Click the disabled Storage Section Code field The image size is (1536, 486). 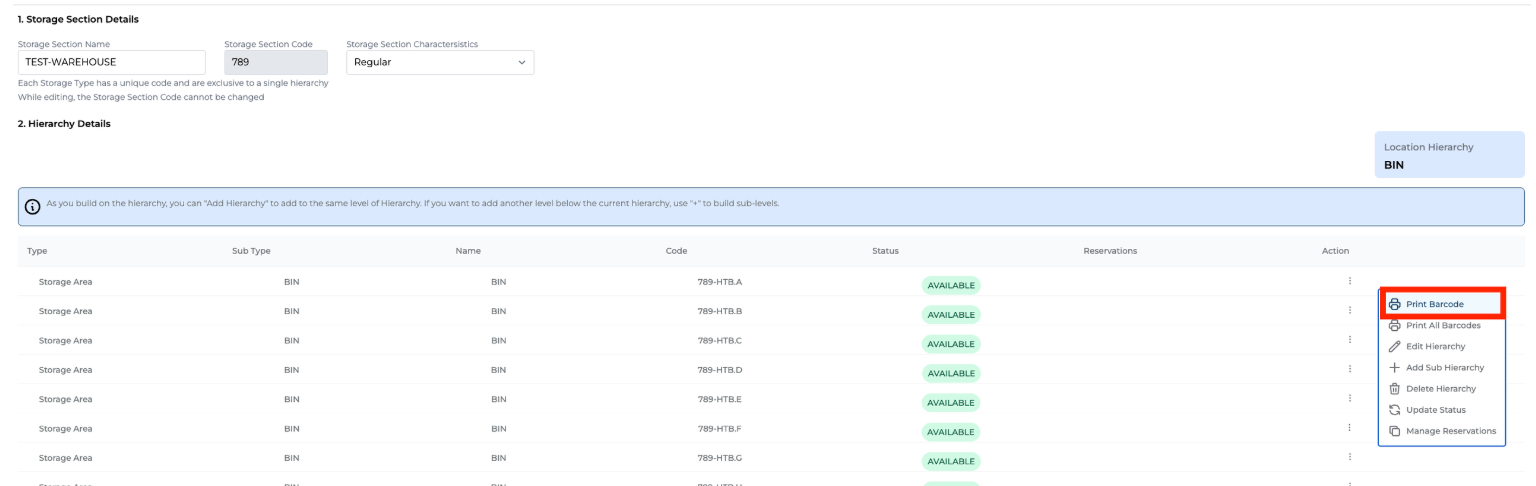tap(276, 62)
